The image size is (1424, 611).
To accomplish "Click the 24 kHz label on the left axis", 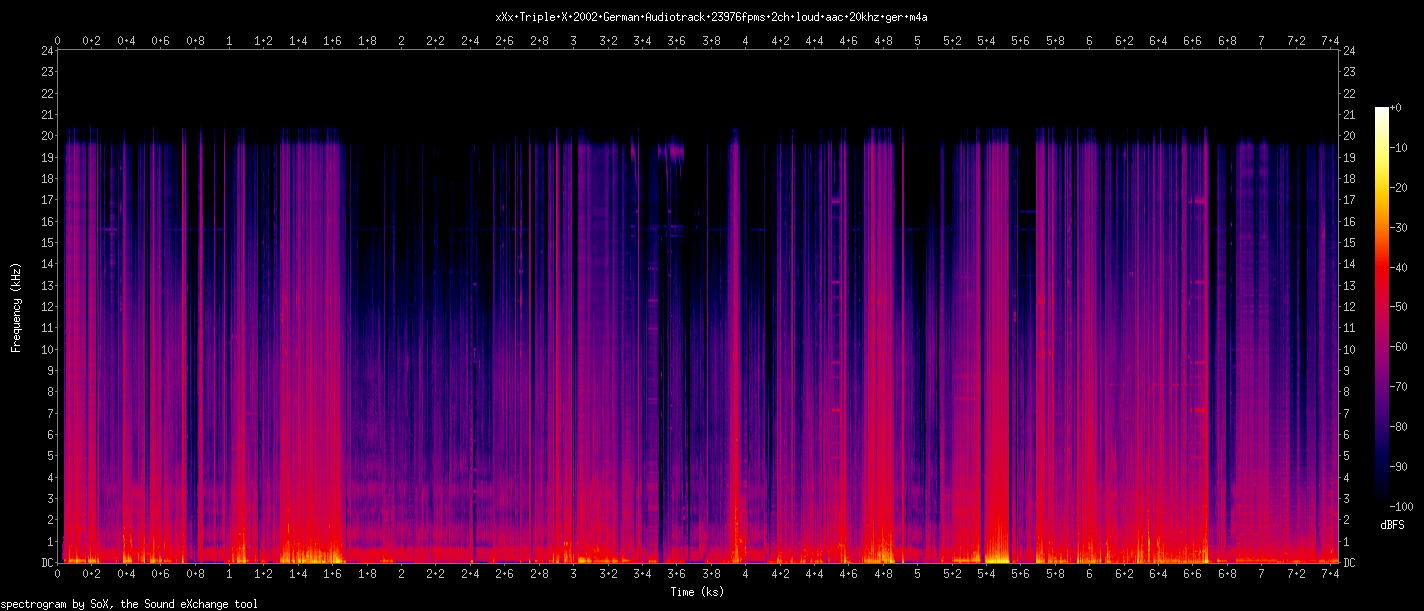I will point(46,51).
